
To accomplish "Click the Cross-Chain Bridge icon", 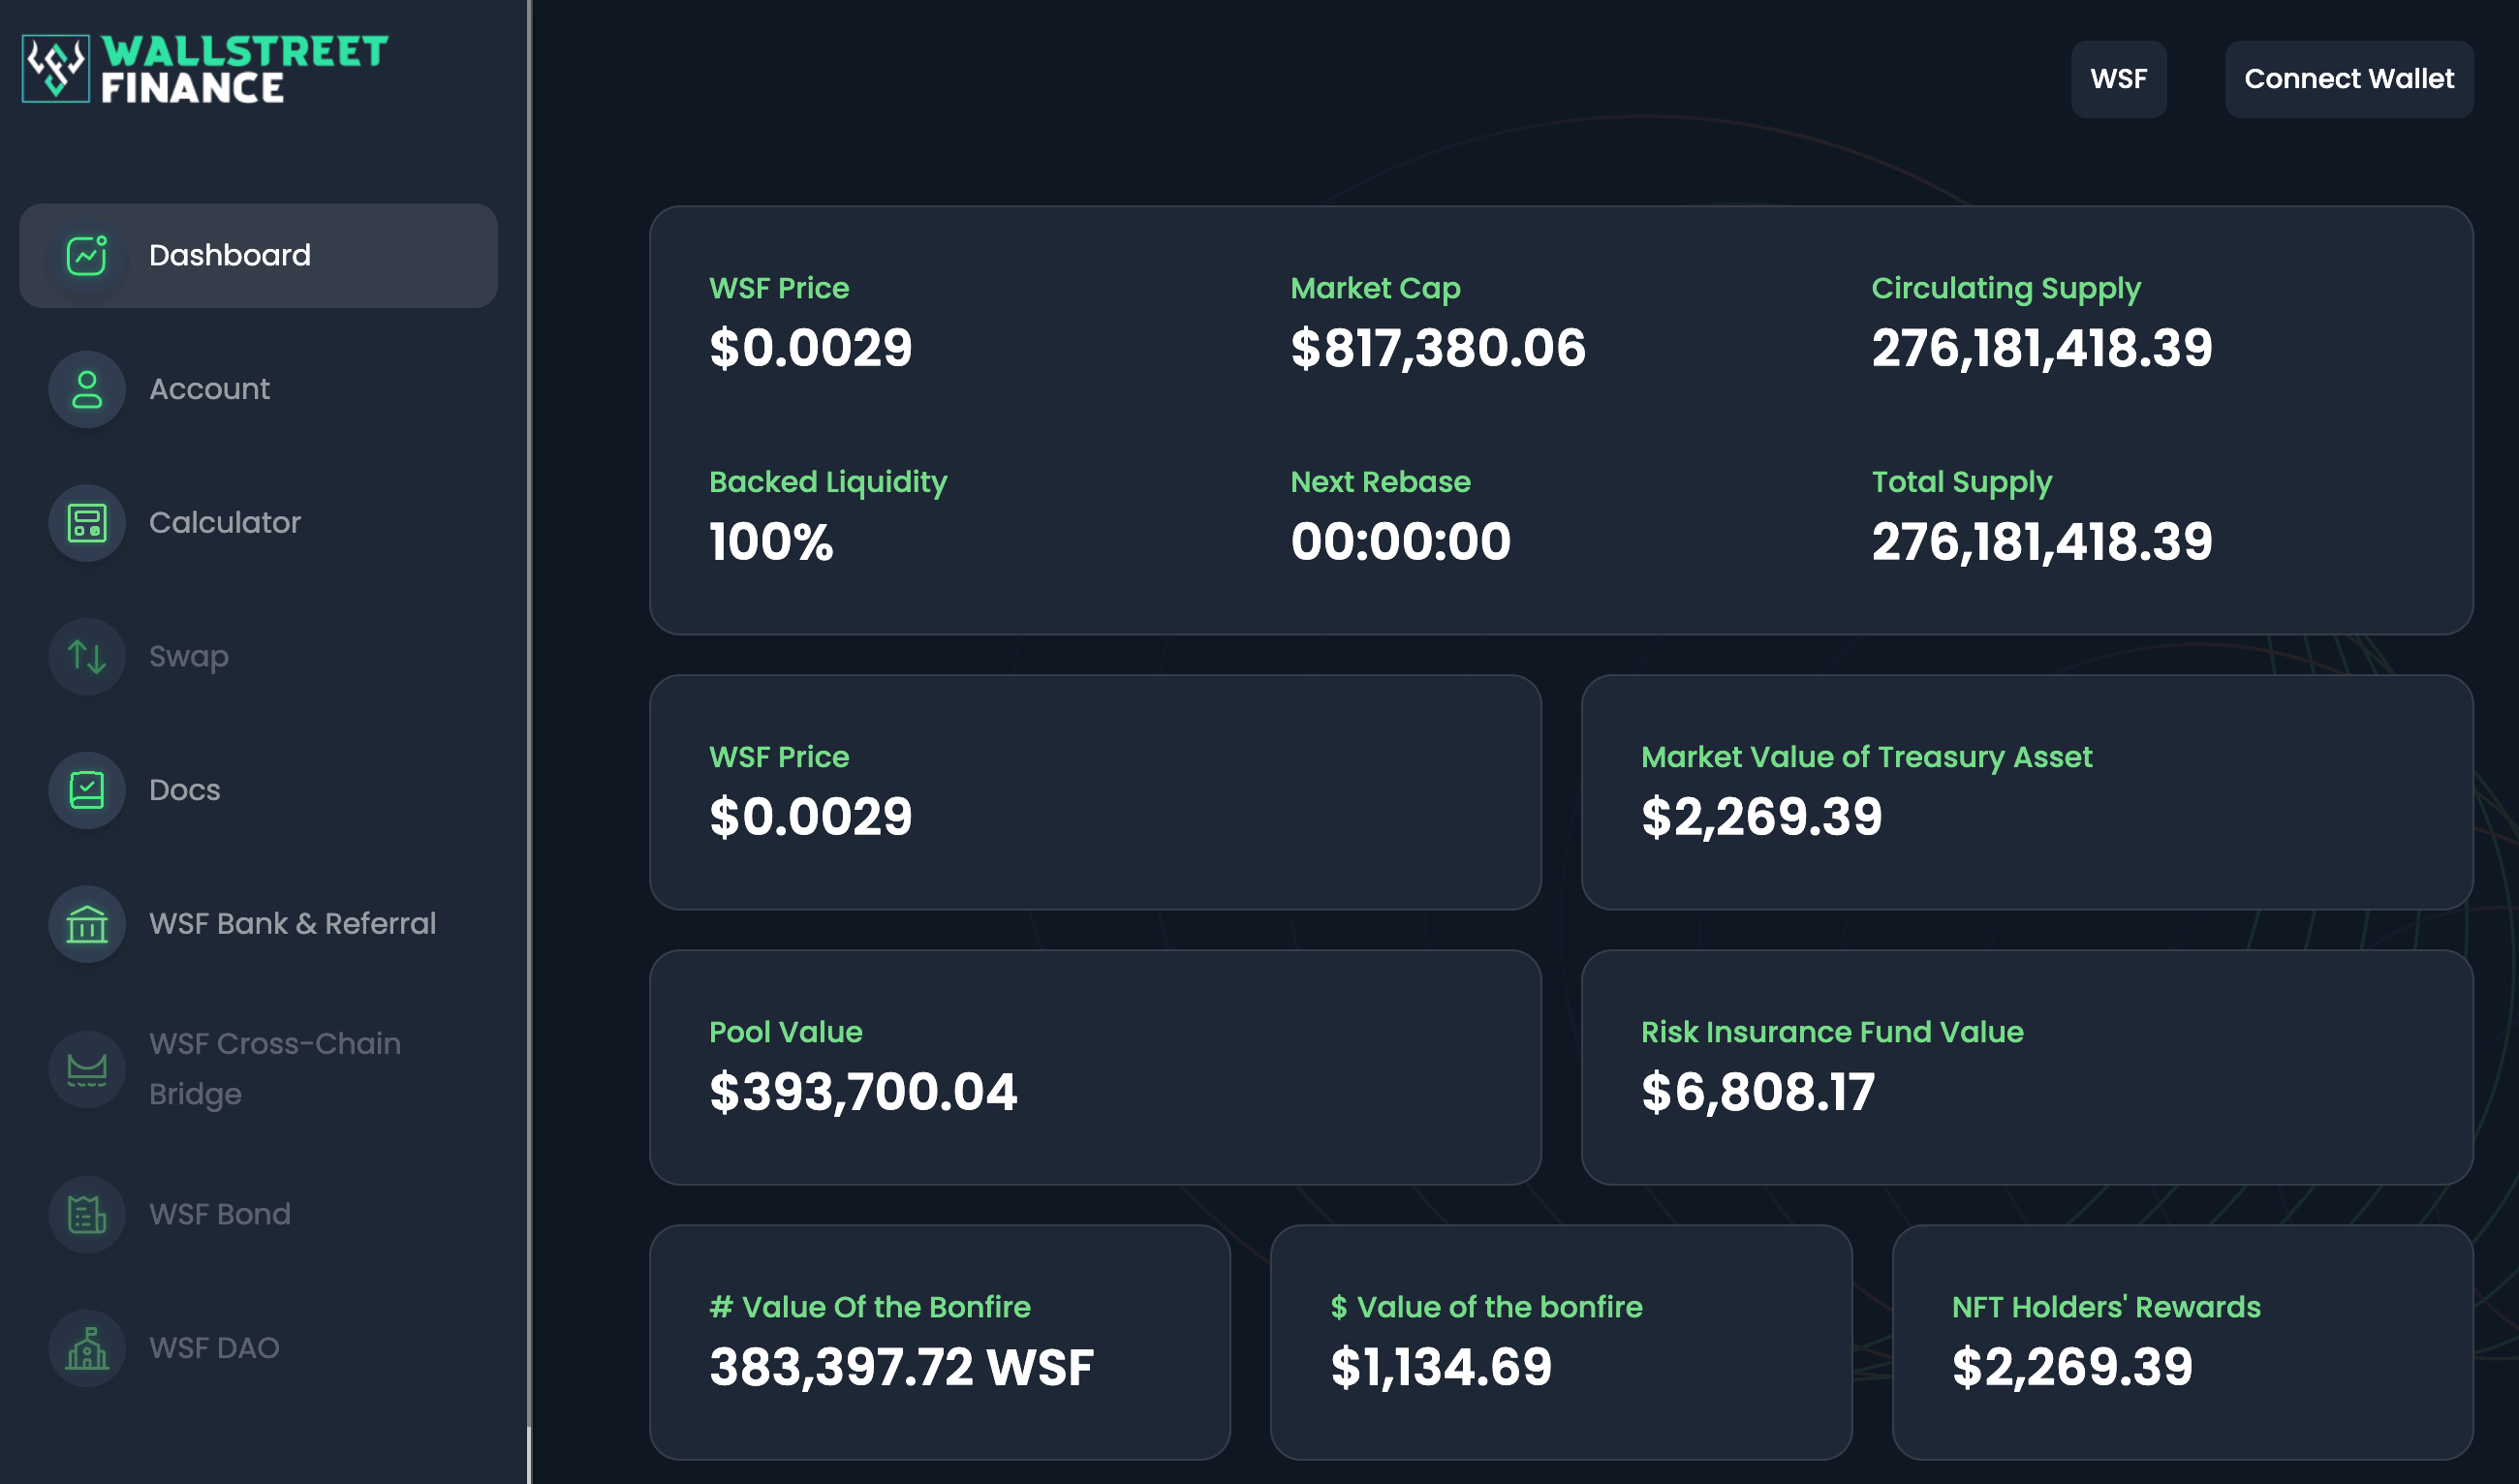I will pyautogui.click(x=87, y=1069).
